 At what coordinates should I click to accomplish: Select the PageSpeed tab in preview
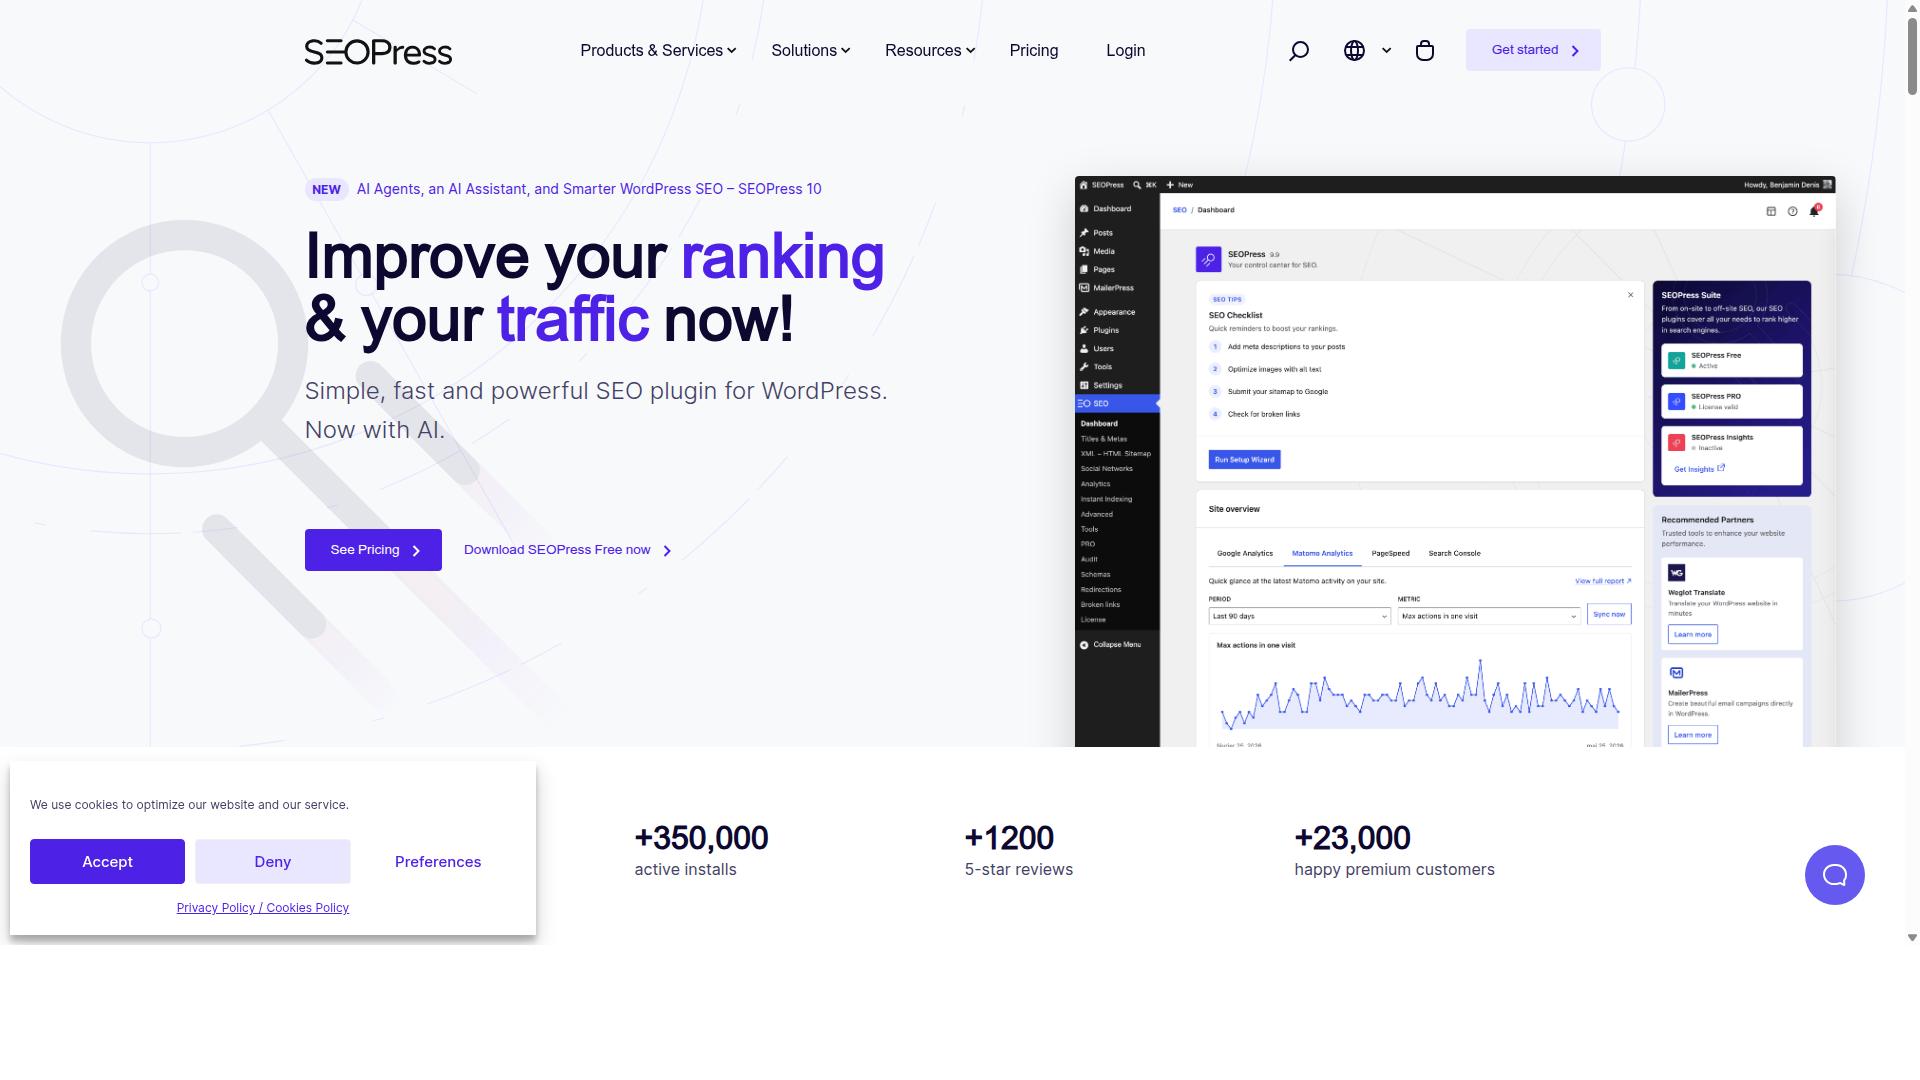pos(1390,553)
